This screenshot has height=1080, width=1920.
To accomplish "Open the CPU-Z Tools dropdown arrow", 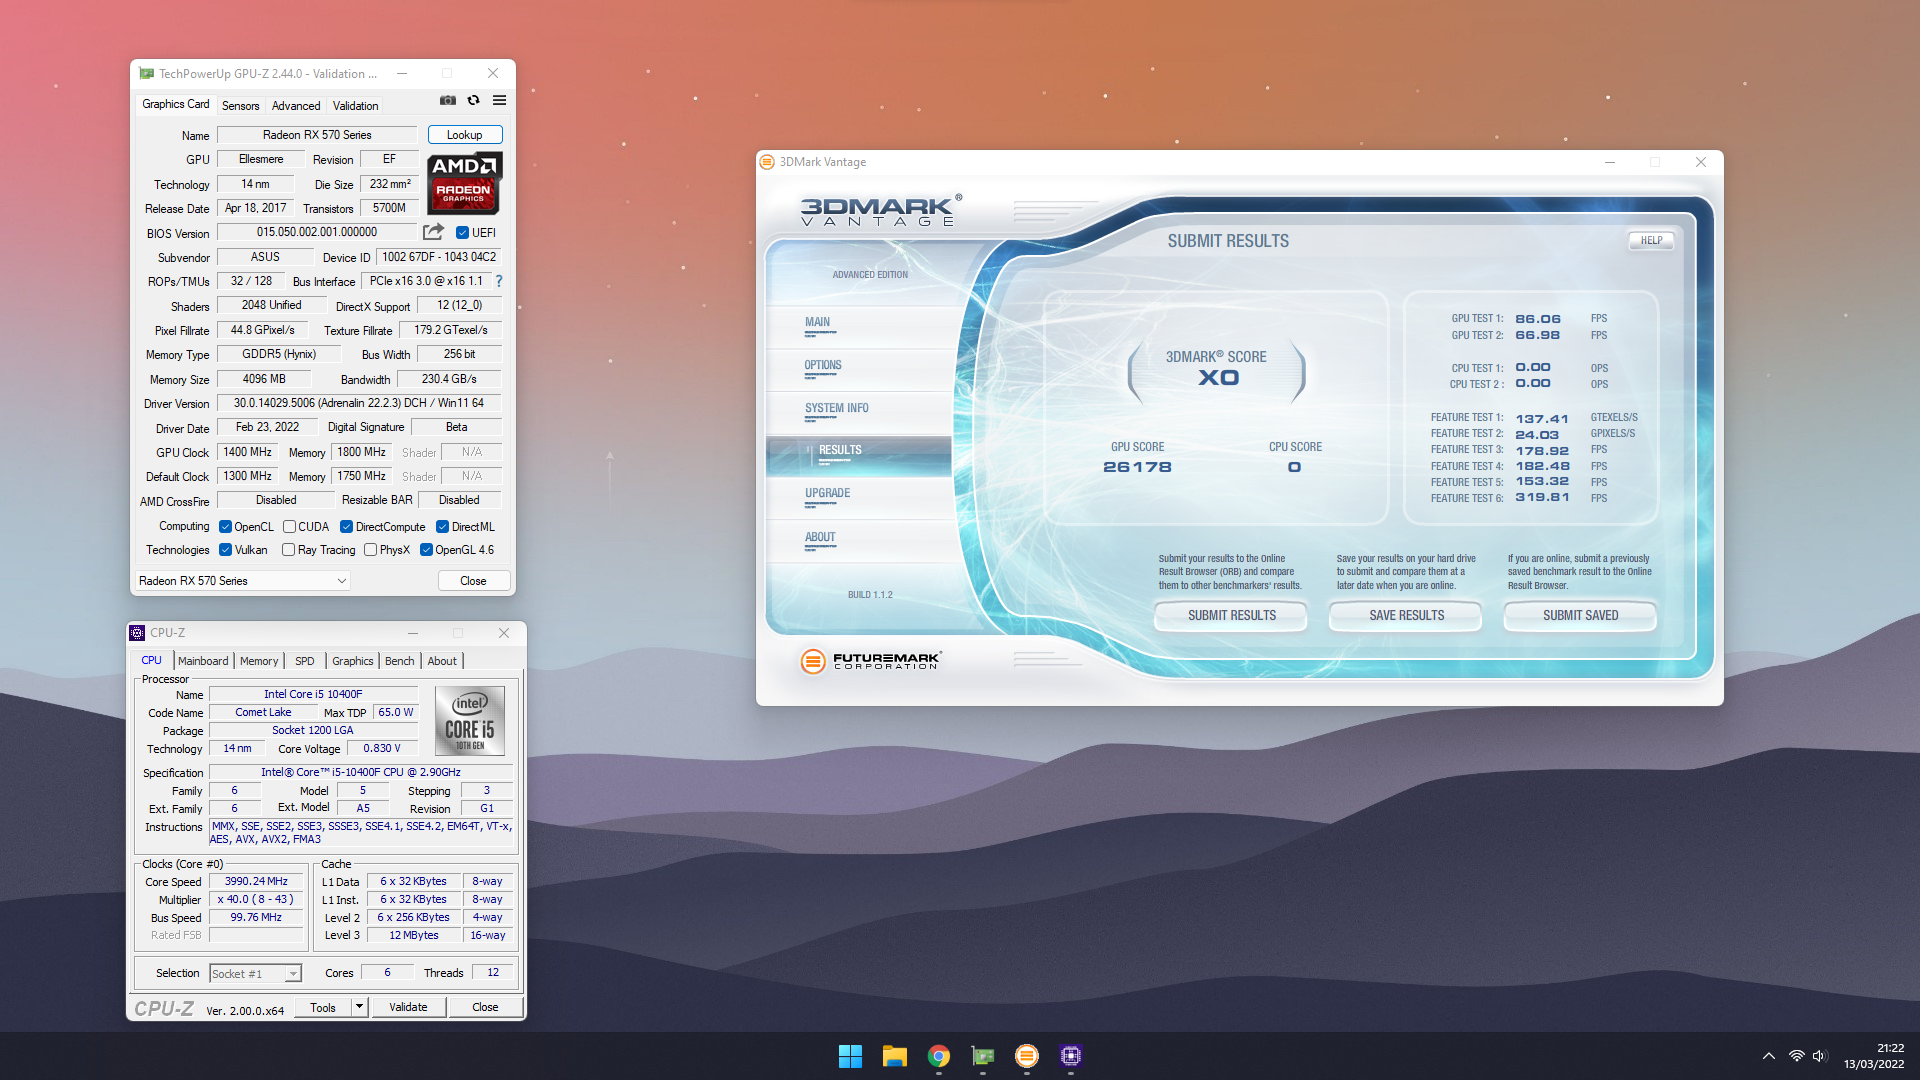I will tap(360, 1007).
